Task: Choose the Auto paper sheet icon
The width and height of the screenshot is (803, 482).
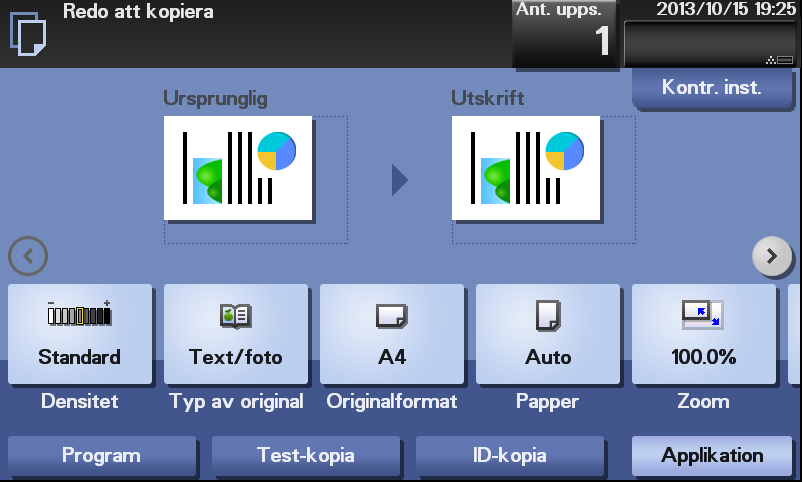Action: 548,315
